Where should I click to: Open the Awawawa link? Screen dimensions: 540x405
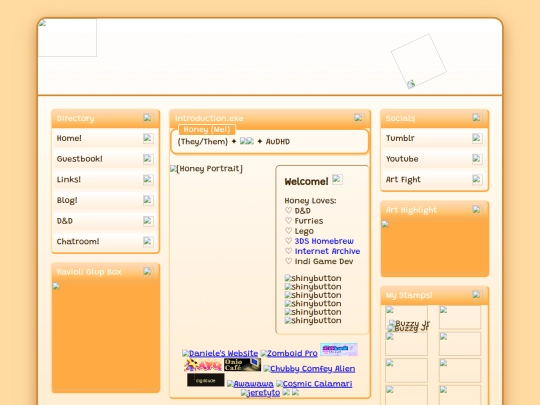click(250, 384)
